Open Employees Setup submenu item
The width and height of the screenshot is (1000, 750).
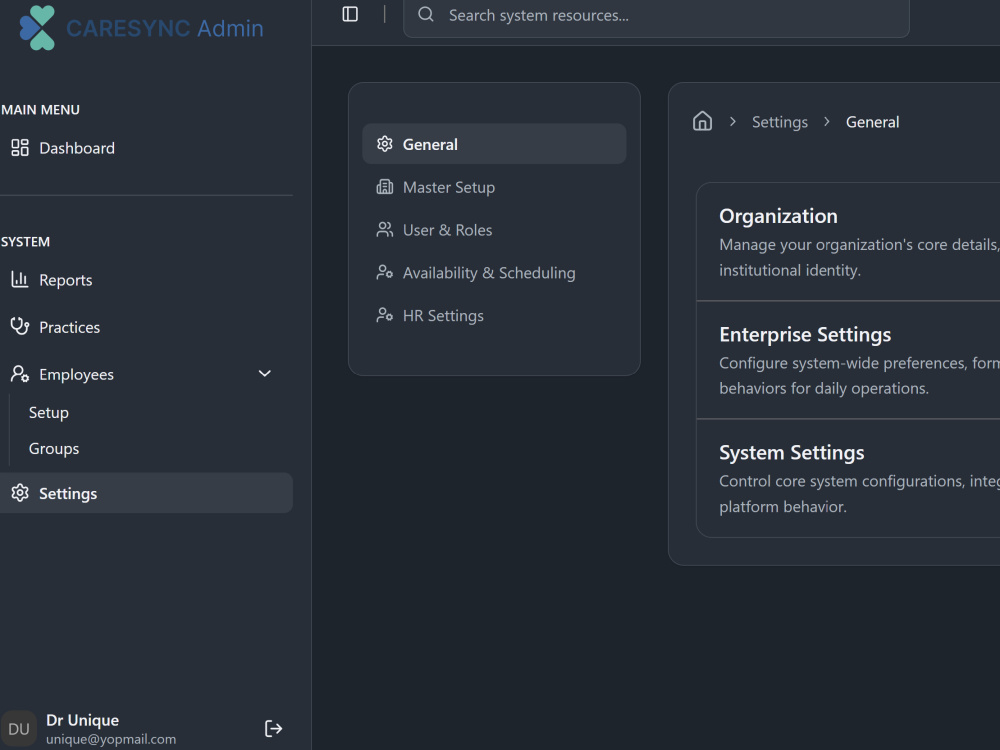48,413
